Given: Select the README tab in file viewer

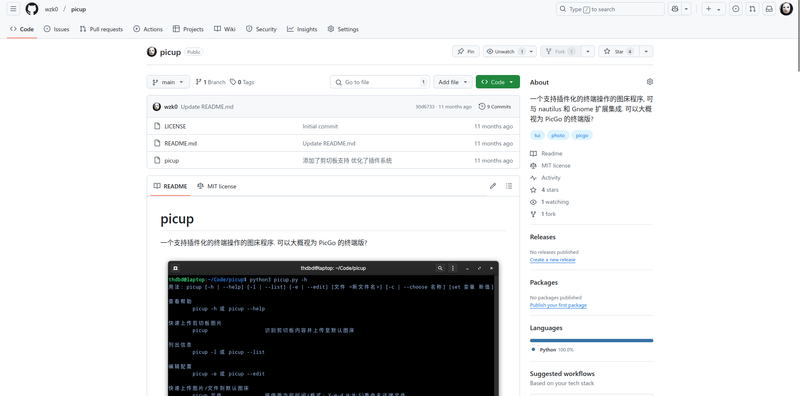Looking at the screenshot, I should 170,186.
